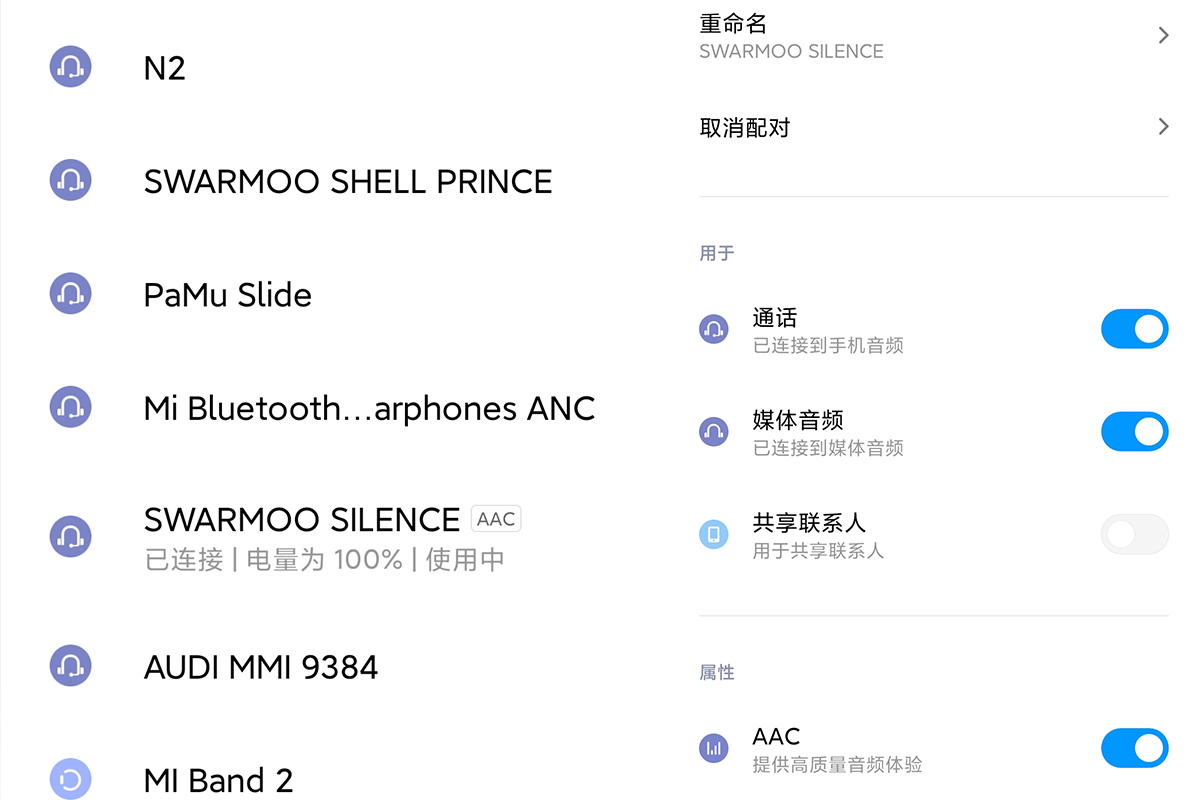
Task: Click the AAC badge next to SWARMOO SILENCE
Action: pos(496,519)
